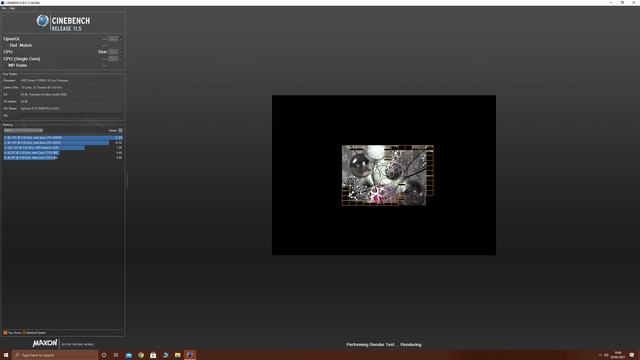Click the taskbar search box
The width and height of the screenshot is (640, 360).
tap(55, 355)
